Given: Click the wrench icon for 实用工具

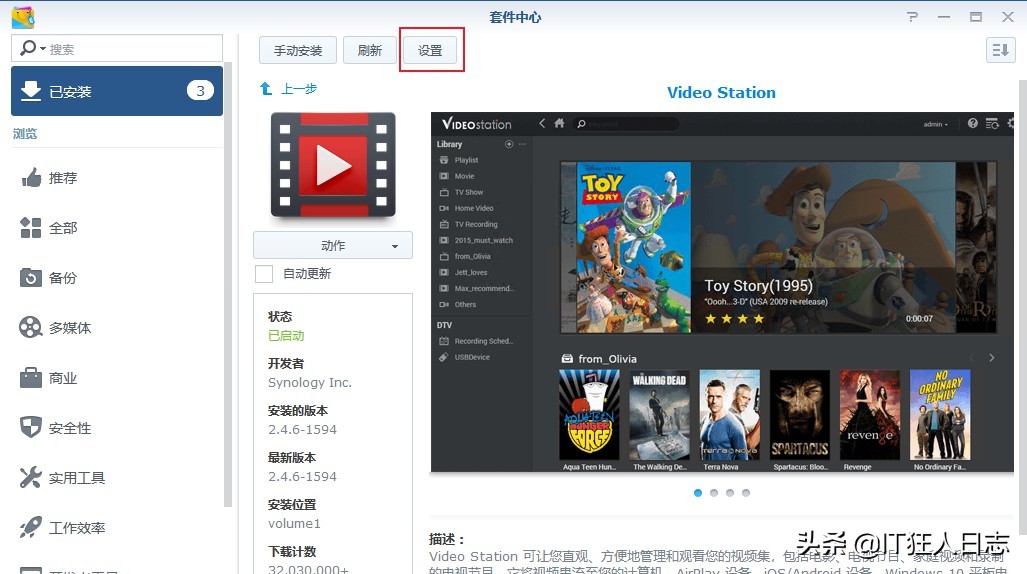Looking at the screenshot, I should pos(31,477).
